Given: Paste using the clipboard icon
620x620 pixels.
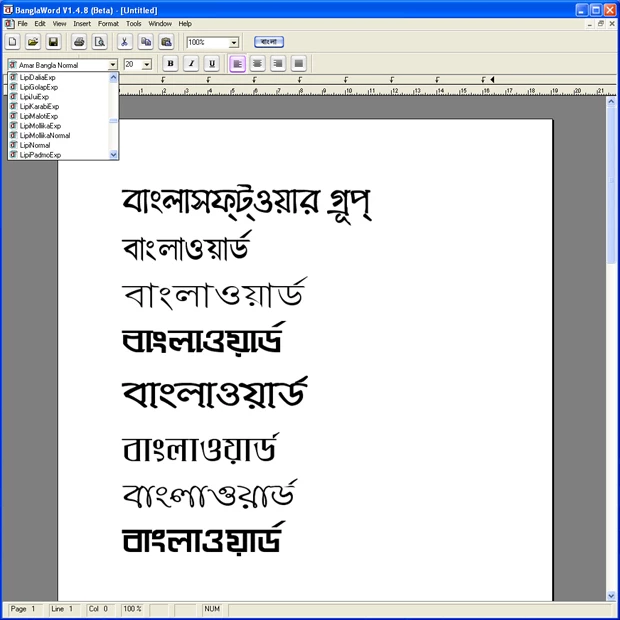Looking at the screenshot, I should click(x=166, y=42).
